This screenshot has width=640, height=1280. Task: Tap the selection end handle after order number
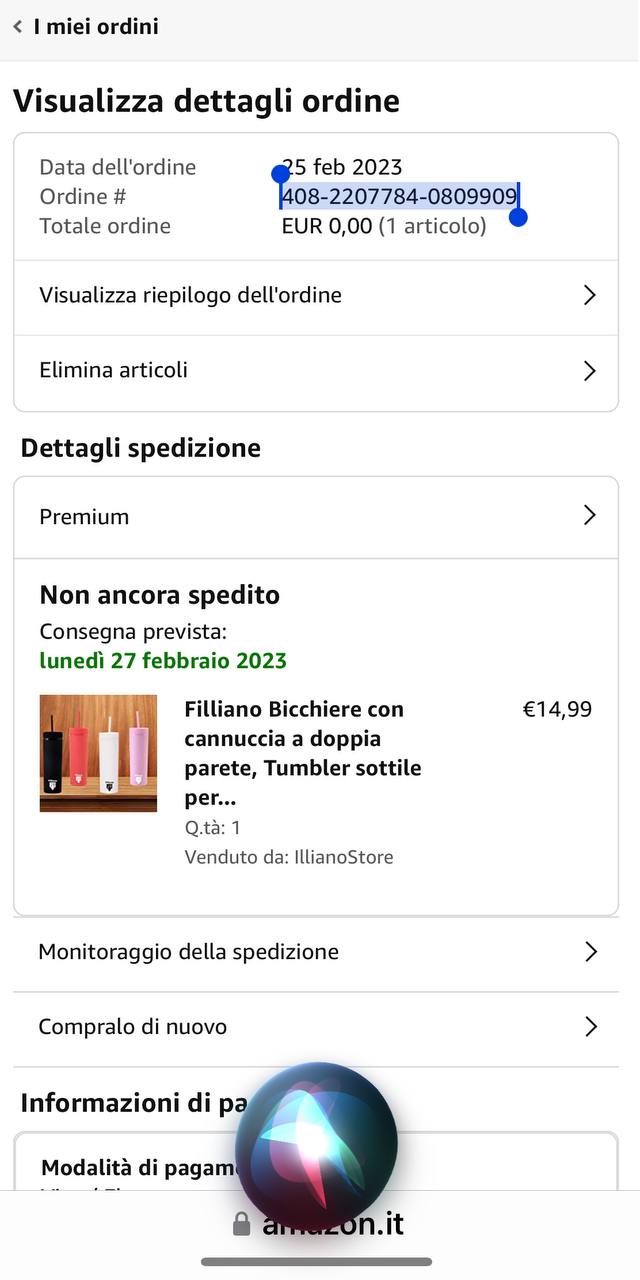click(518, 217)
